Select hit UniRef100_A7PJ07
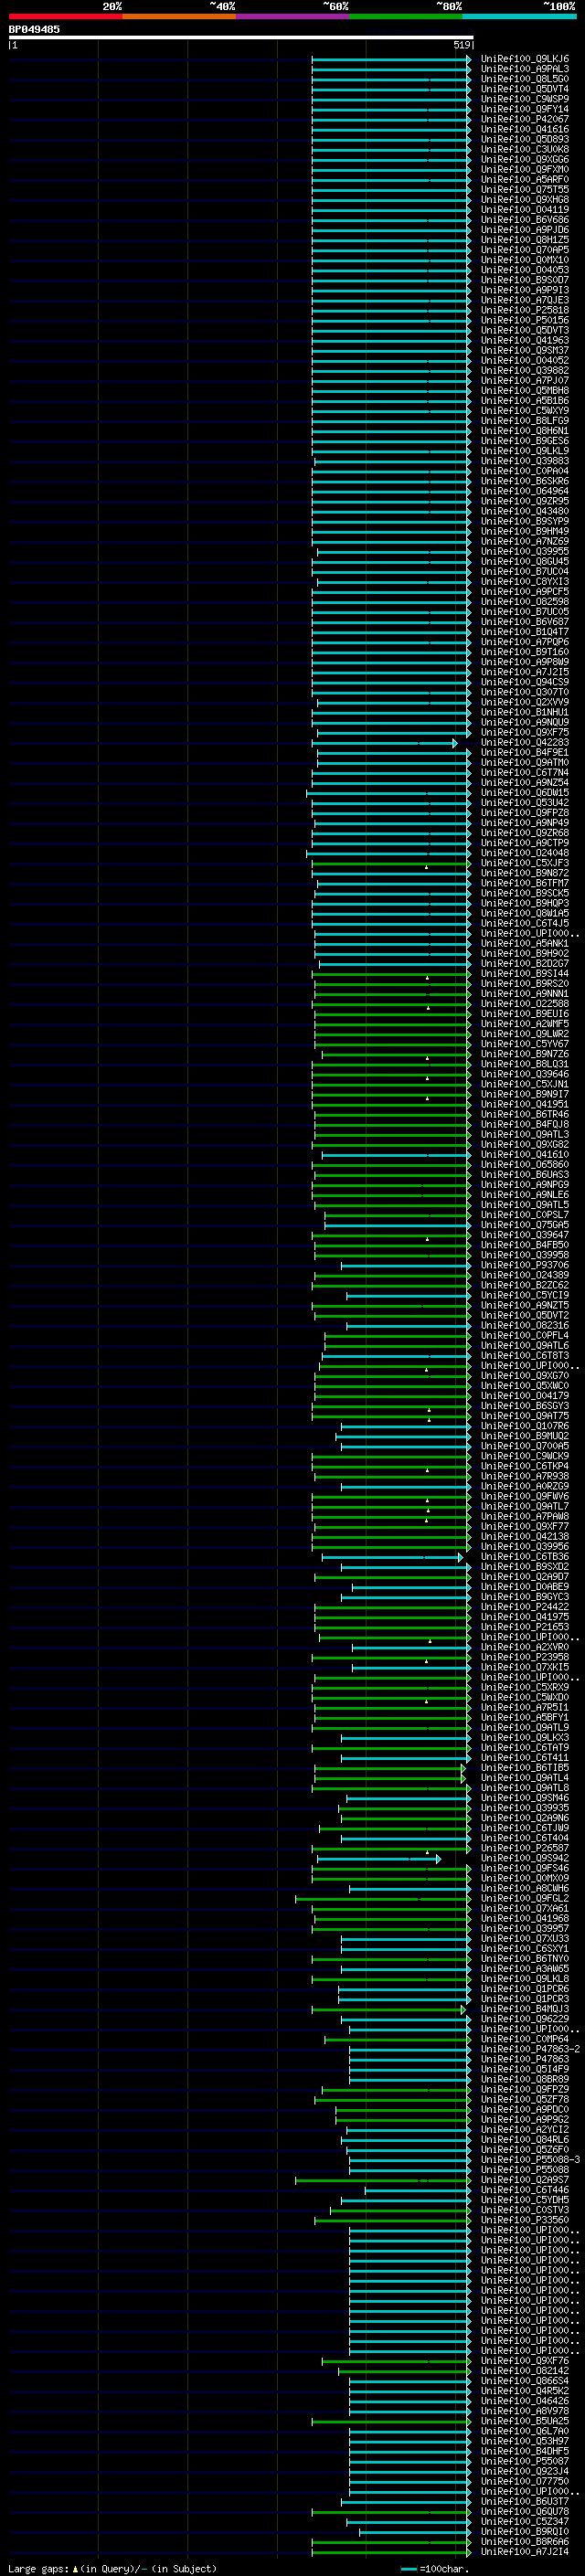The width and height of the screenshot is (585, 2576). (525, 381)
